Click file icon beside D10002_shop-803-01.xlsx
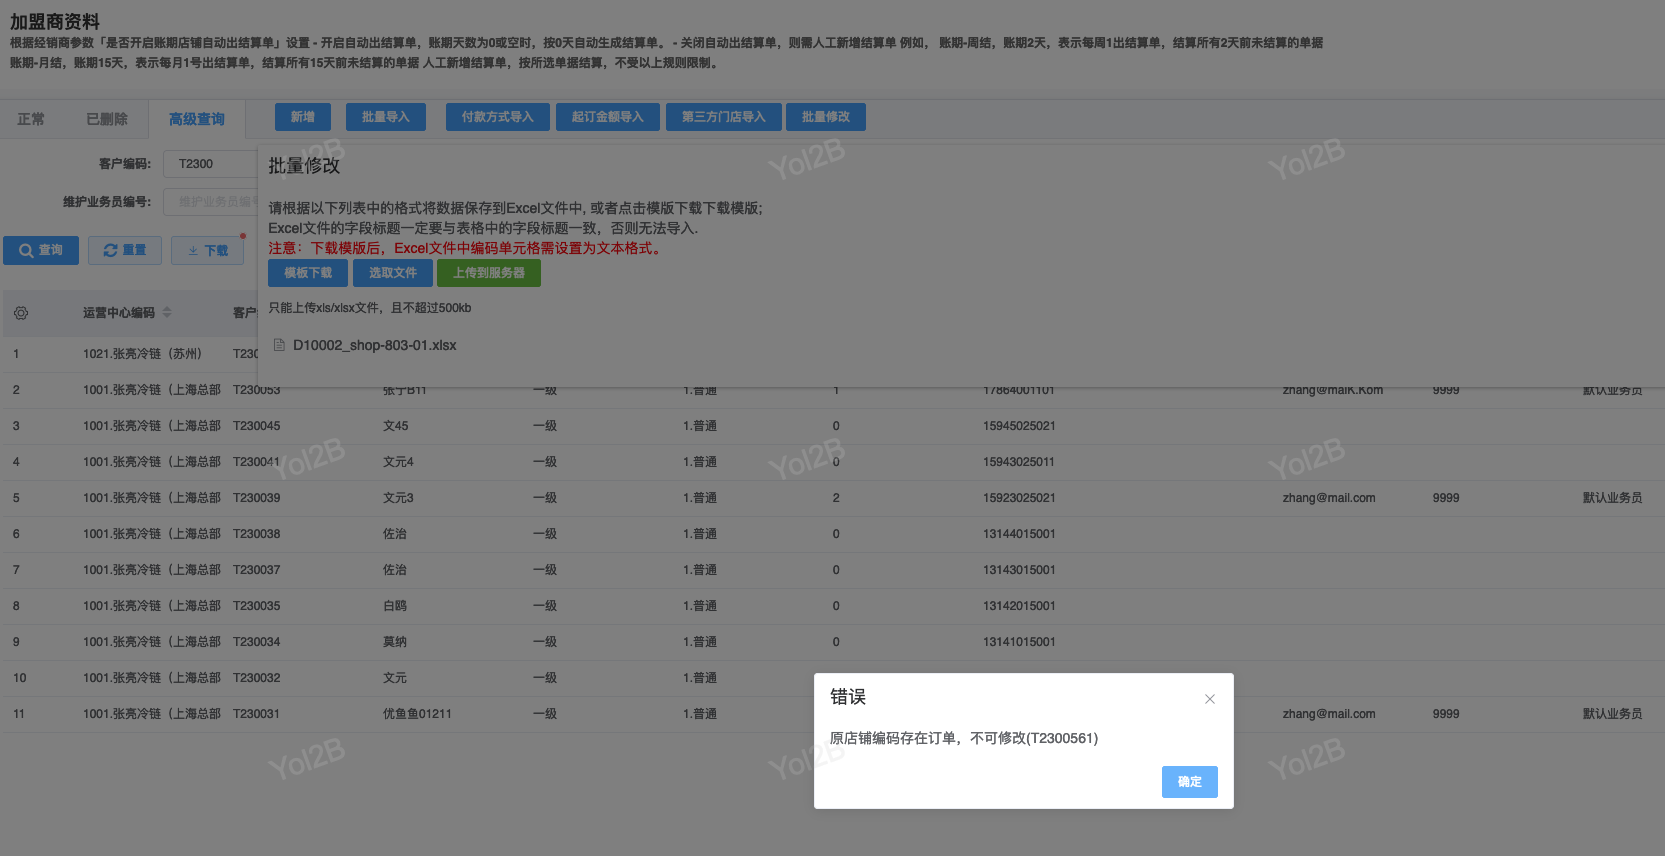Screen dimensions: 1665x856 pyautogui.click(x=279, y=345)
